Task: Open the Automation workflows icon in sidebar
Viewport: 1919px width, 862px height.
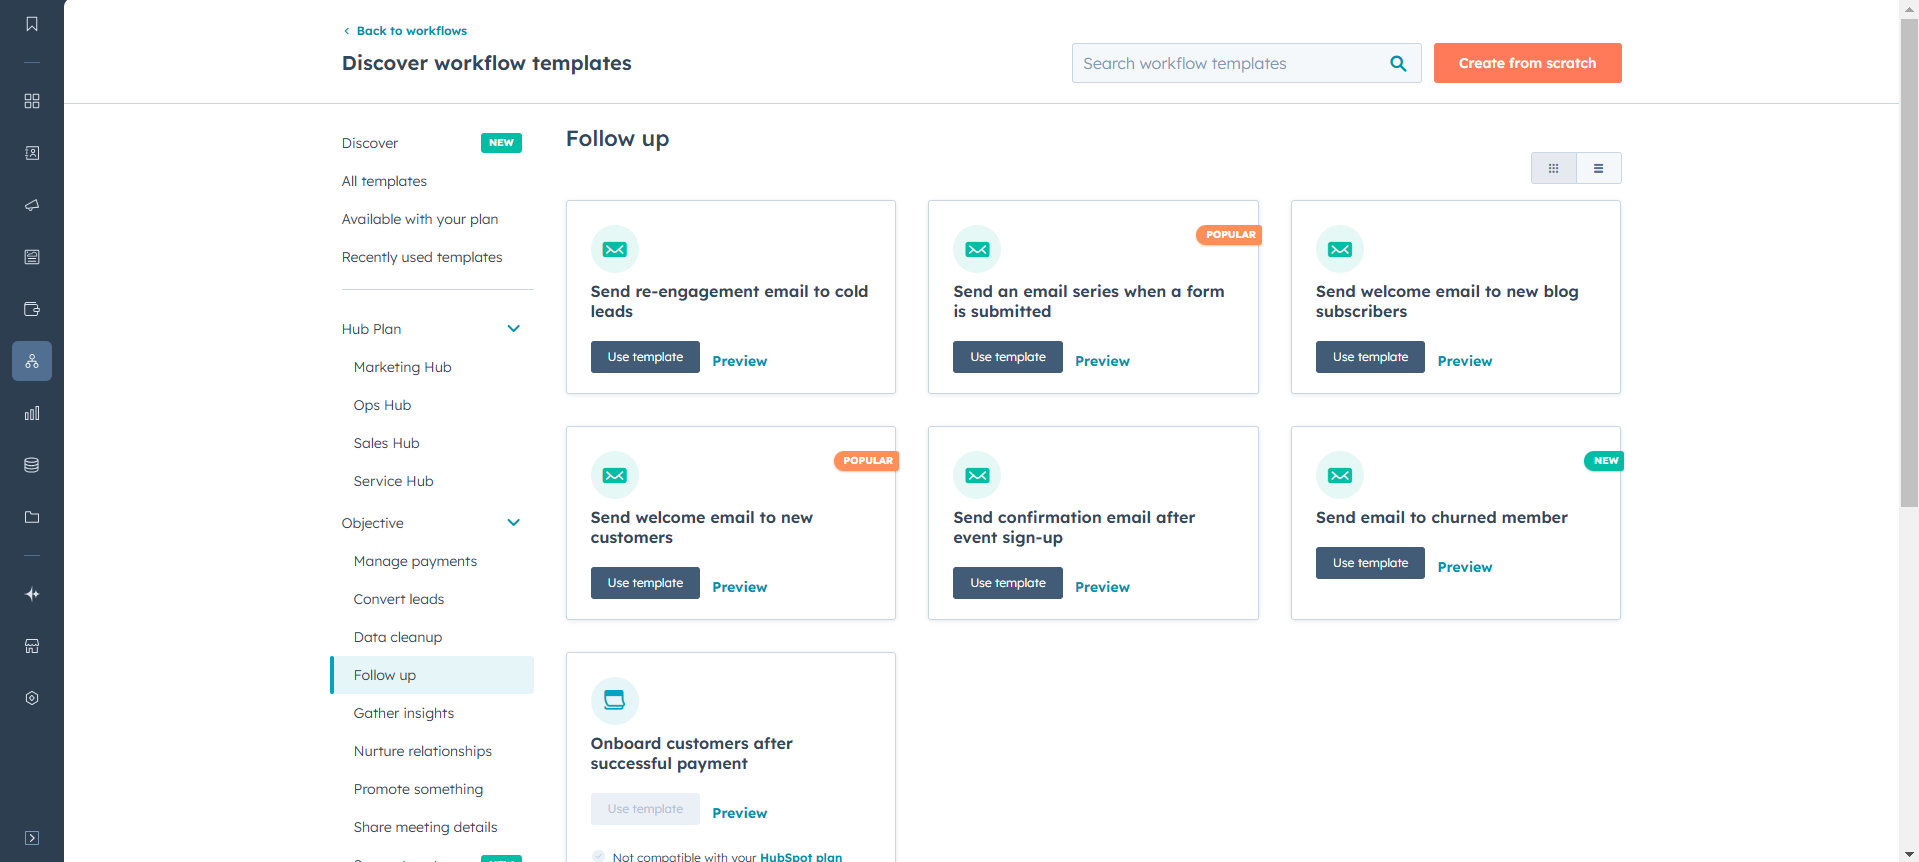Action: [x=32, y=361]
